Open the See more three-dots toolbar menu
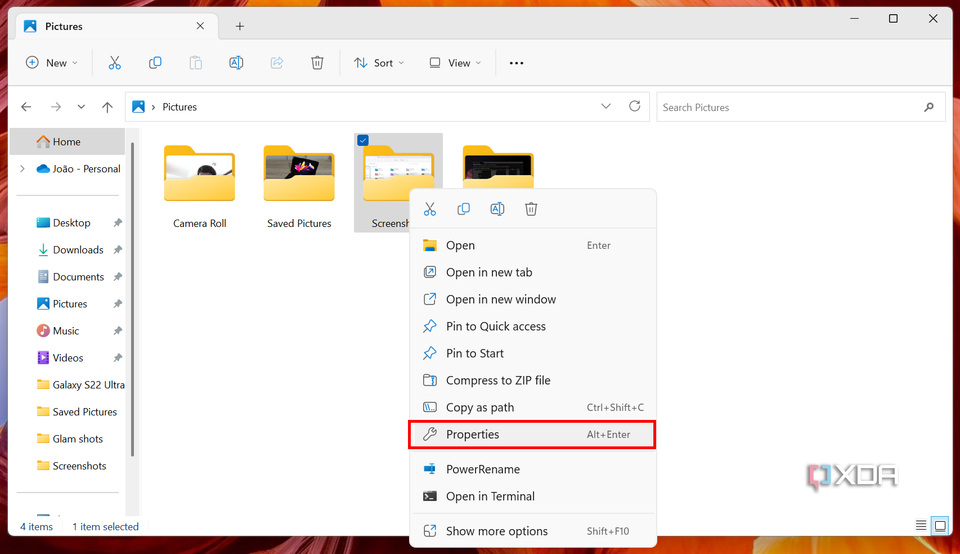 [516, 63]
